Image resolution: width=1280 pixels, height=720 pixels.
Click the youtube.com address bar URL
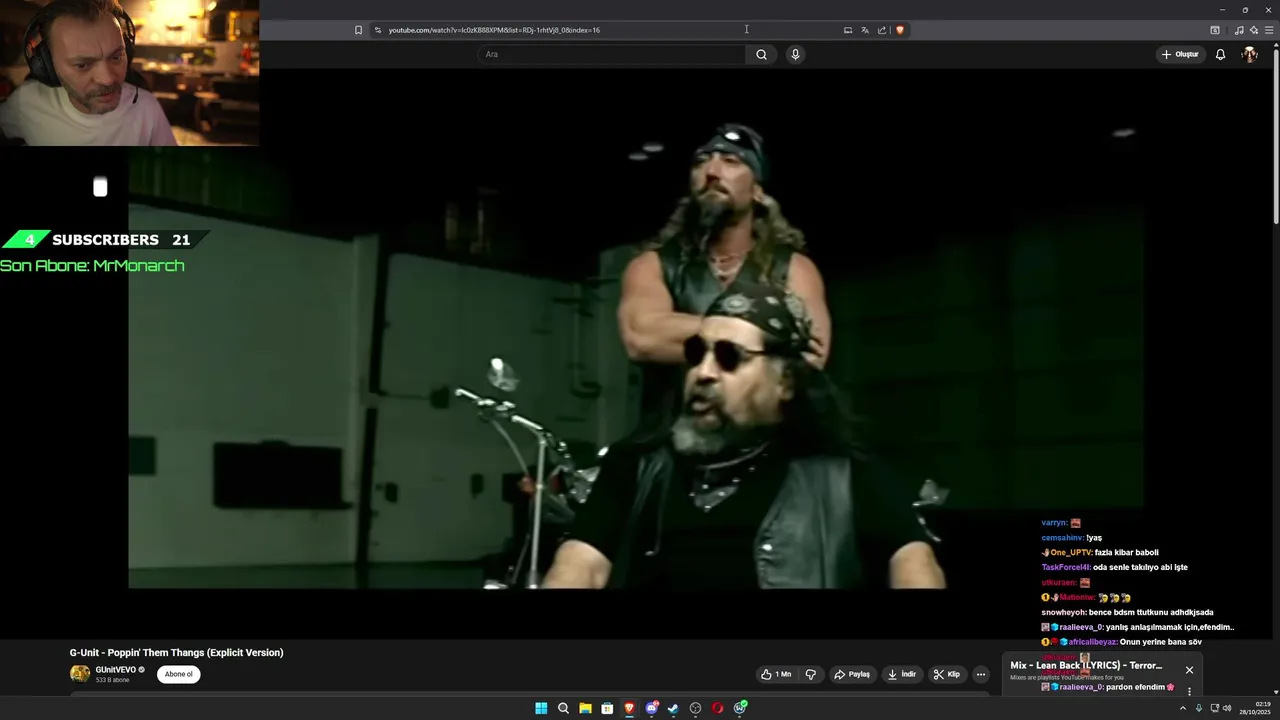(494, 30)
